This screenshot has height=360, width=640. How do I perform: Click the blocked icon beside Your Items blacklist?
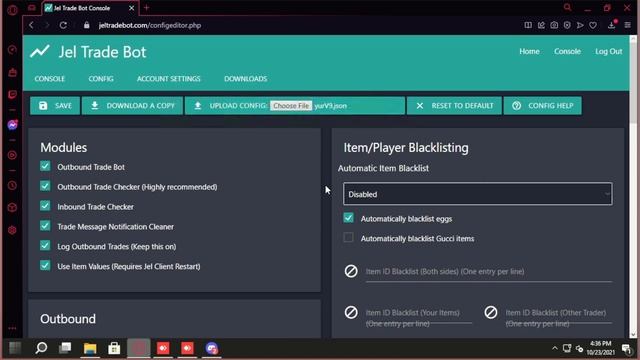tap(351, 313)
